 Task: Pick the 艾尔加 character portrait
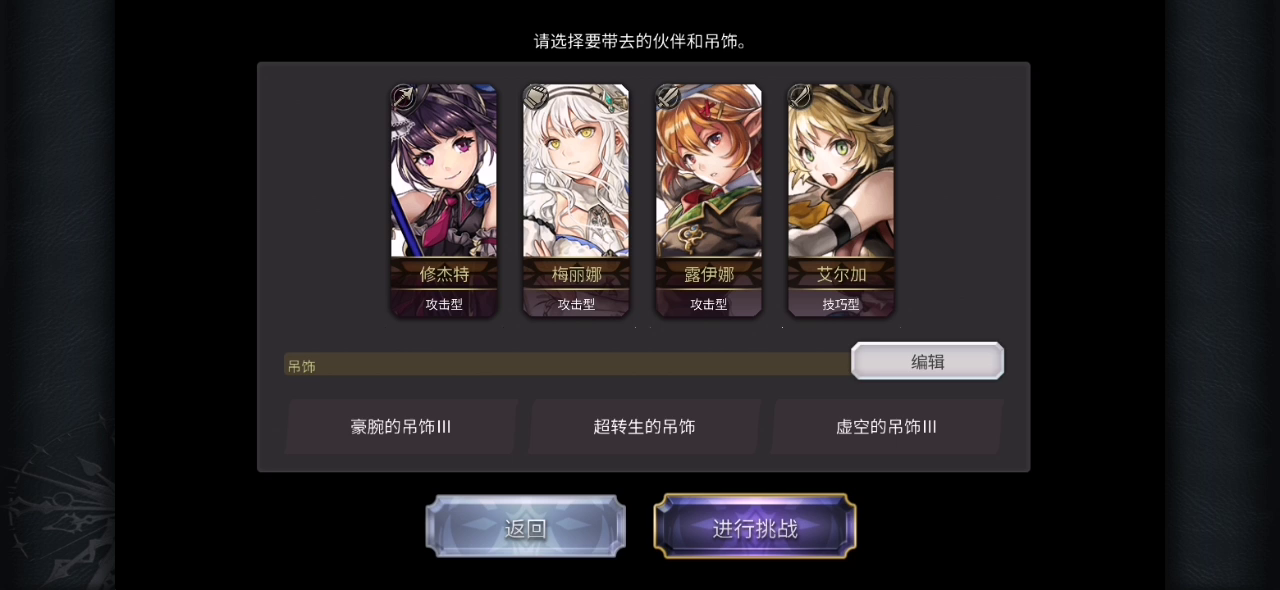point(841,171)
